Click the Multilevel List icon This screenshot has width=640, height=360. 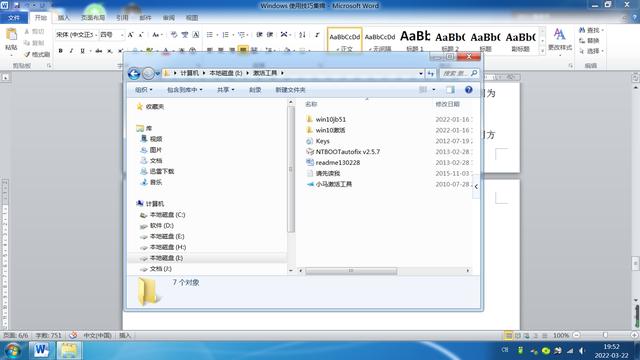click(x=242, y=35)
